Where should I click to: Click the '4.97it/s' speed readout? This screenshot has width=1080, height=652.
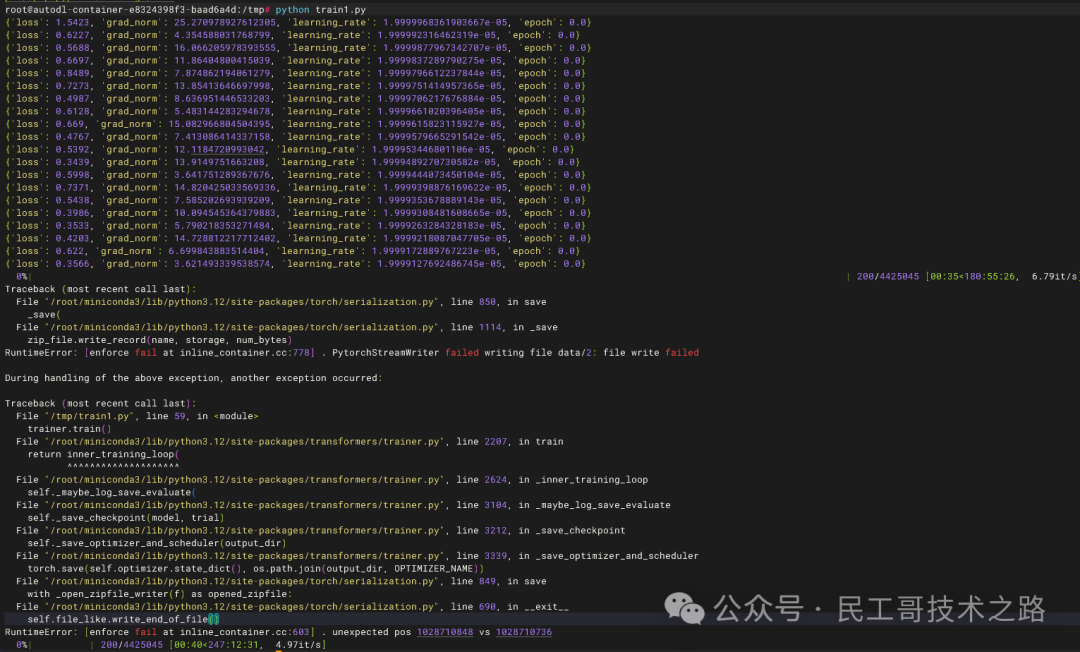(300, 645)
